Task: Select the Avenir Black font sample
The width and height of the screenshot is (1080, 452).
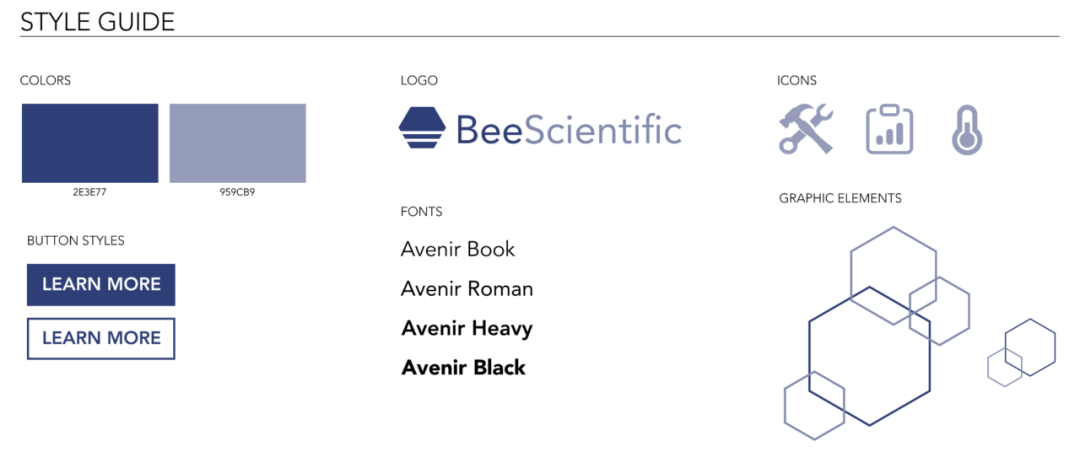Action: click(463, 368)
